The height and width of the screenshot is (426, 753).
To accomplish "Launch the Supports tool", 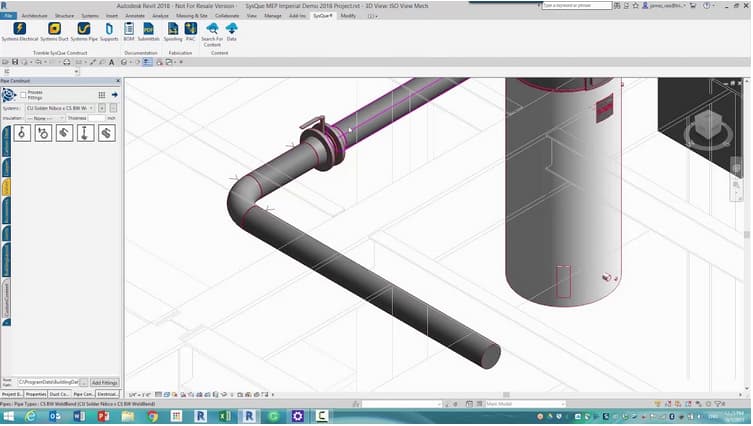I will [x=109, y=32].
